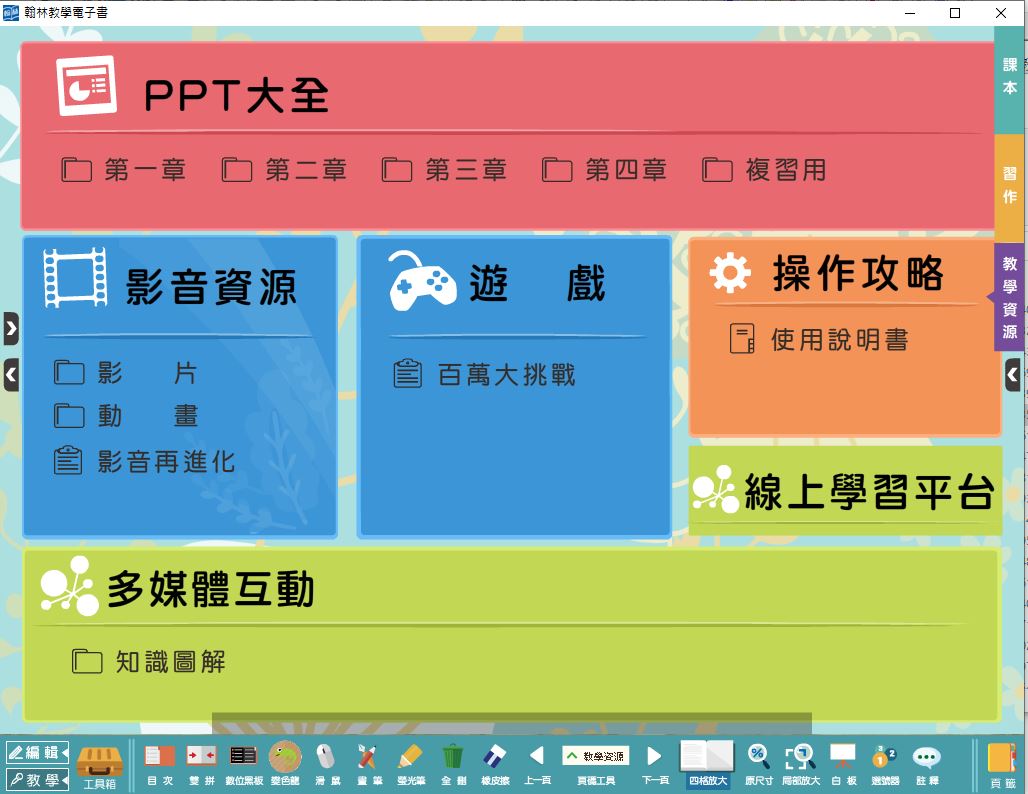The image size is (1028, 794).
Task: Expand the left-side panel with right arrow
Action: tap(11, 328)
